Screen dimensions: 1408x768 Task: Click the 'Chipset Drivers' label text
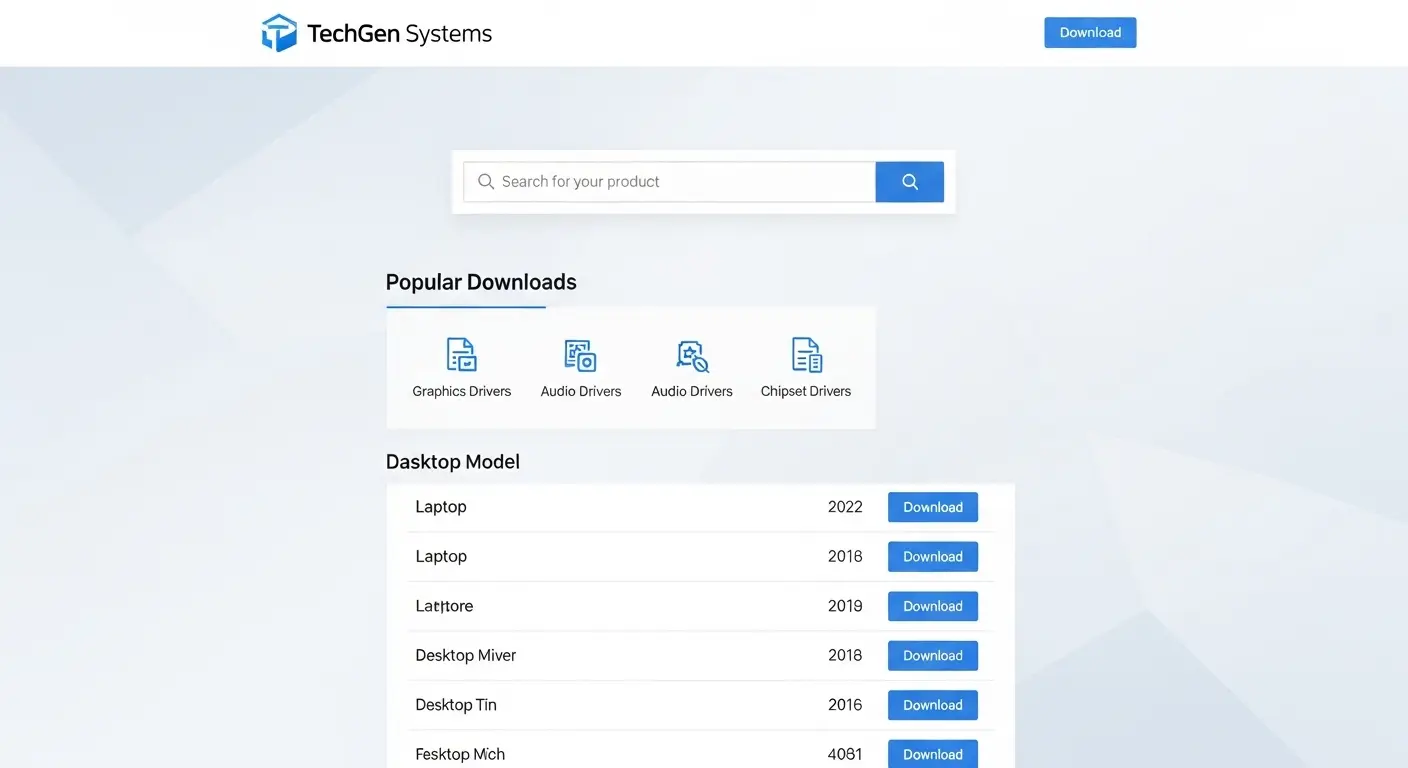pyautogui.click(x=806, y=391)
